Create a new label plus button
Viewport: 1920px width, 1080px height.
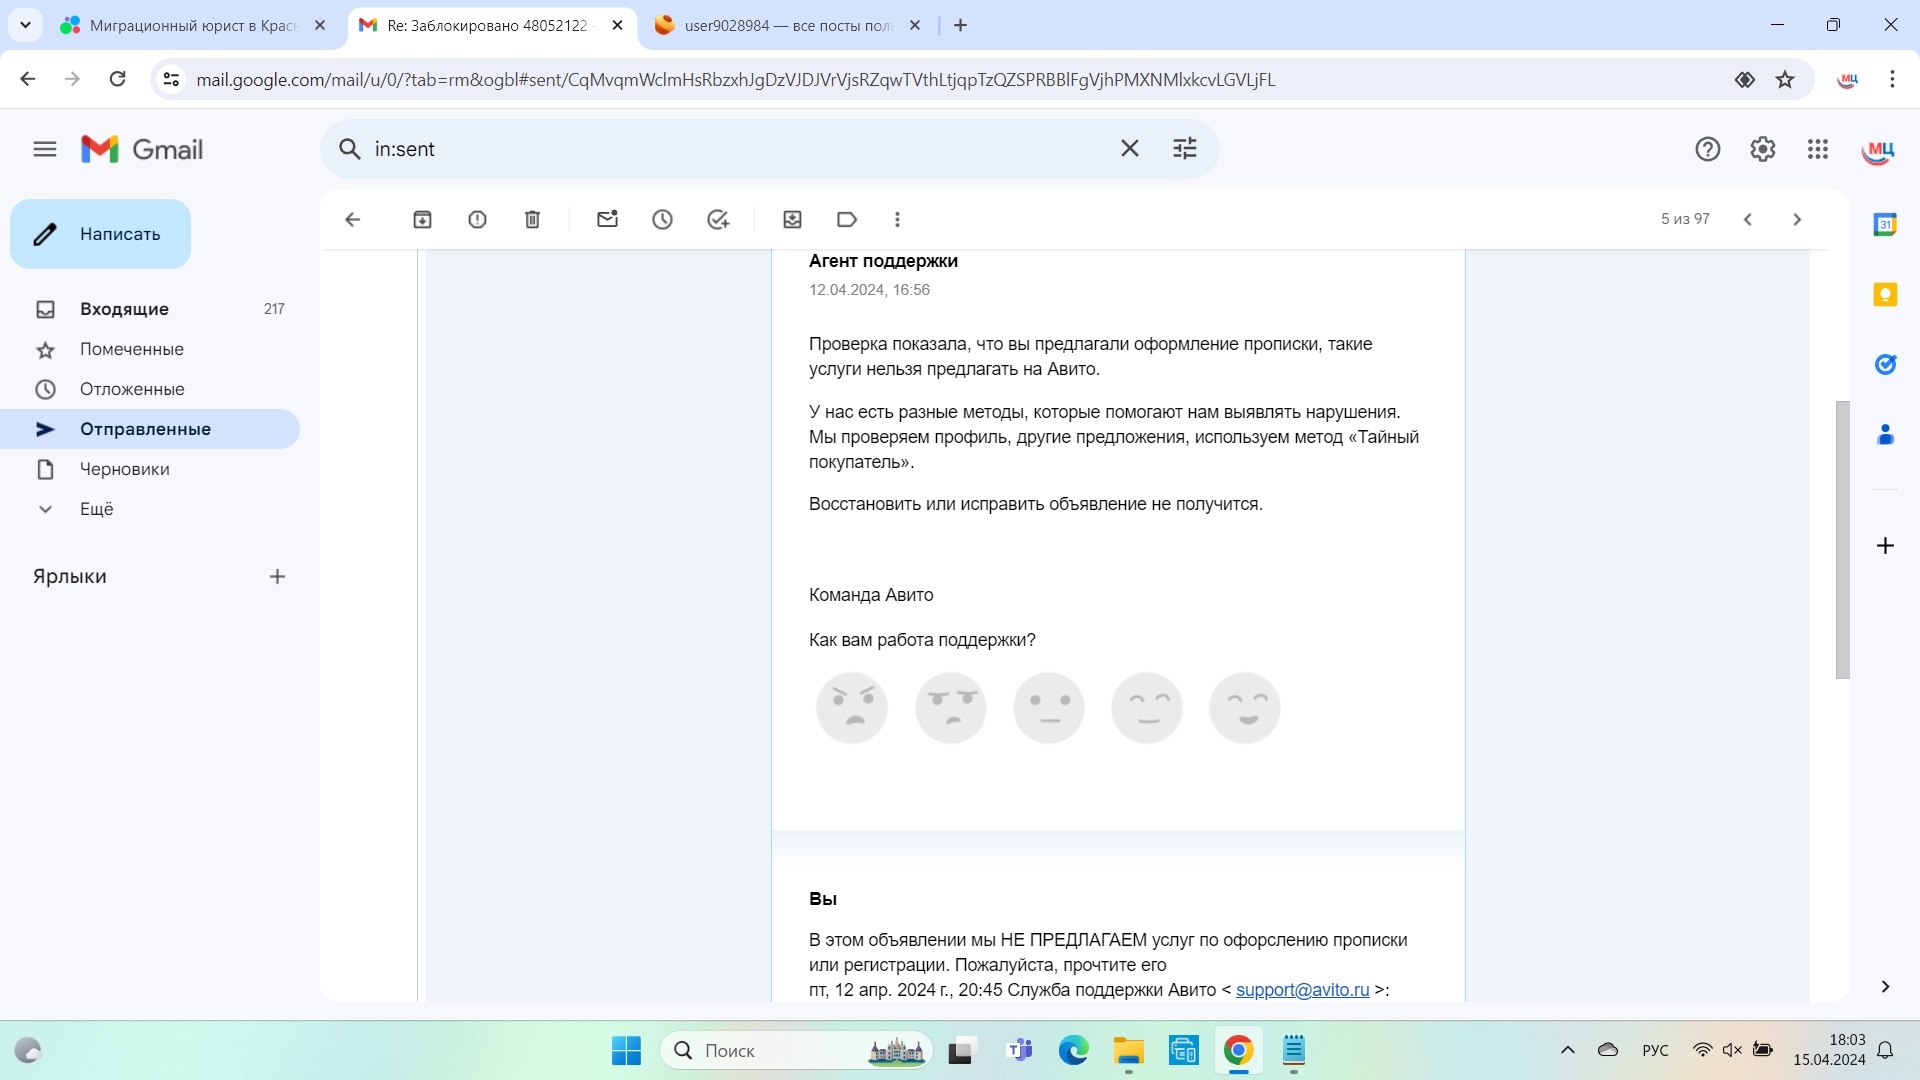(x=277, y=577)
